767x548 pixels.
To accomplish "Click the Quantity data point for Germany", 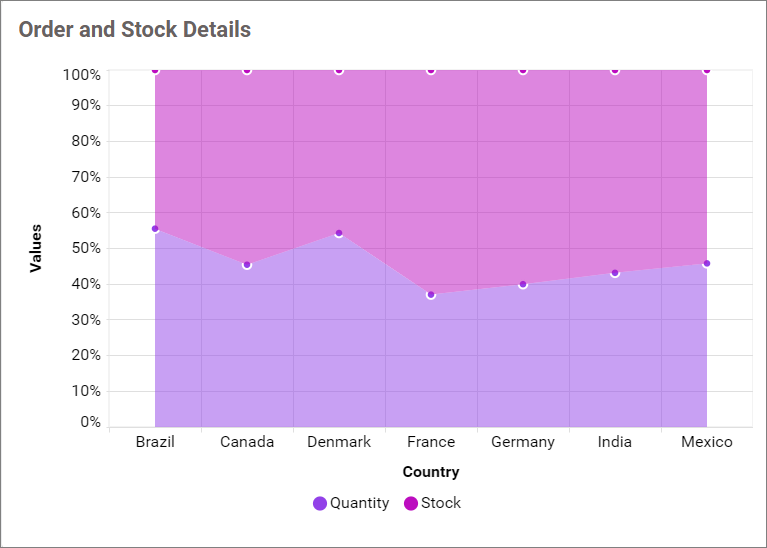I will 523,284.
